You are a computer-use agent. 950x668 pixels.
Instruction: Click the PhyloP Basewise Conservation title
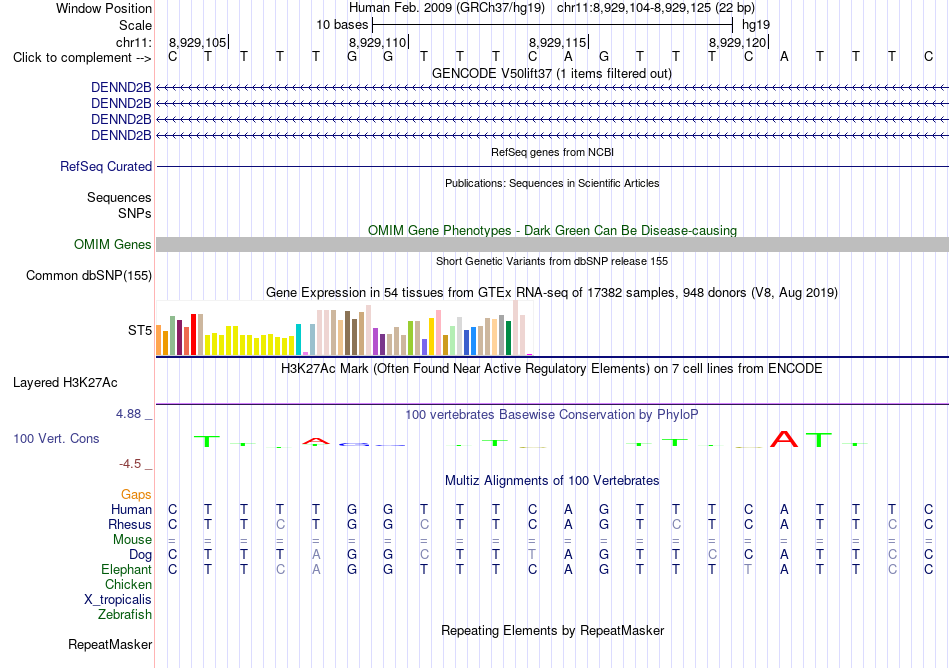[552, 414]
